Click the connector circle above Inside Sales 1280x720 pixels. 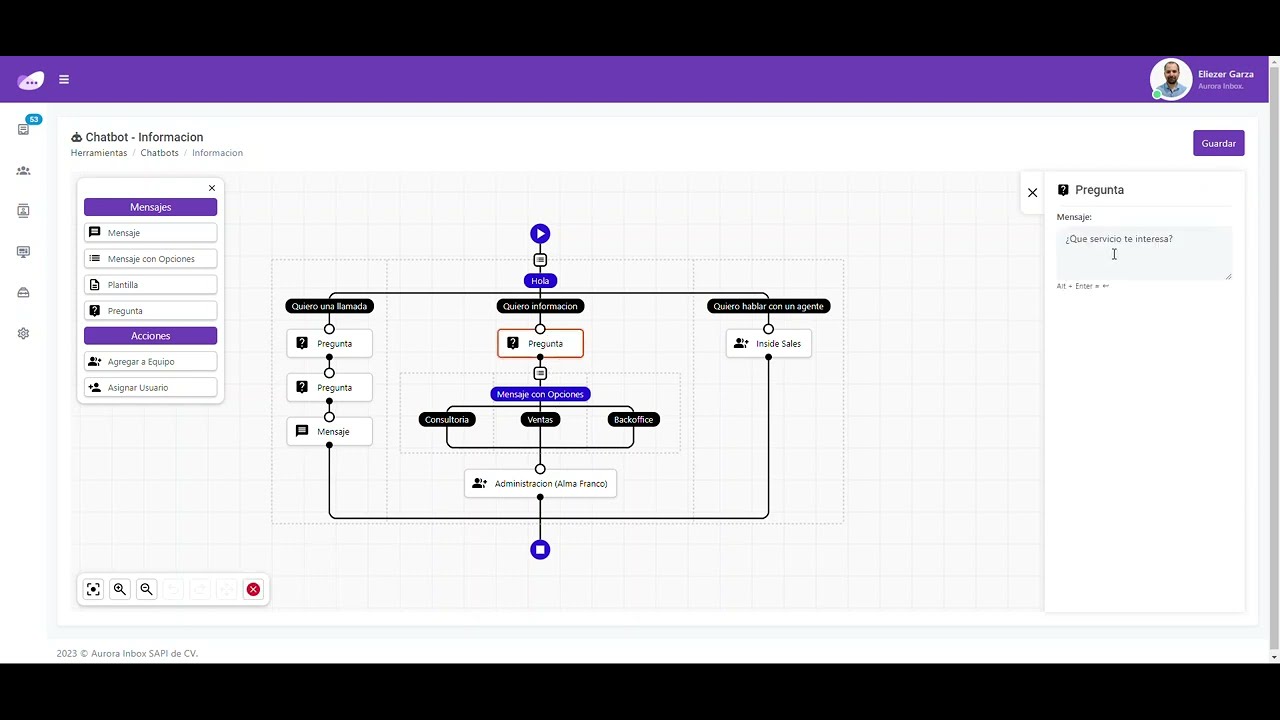point(768,329)
